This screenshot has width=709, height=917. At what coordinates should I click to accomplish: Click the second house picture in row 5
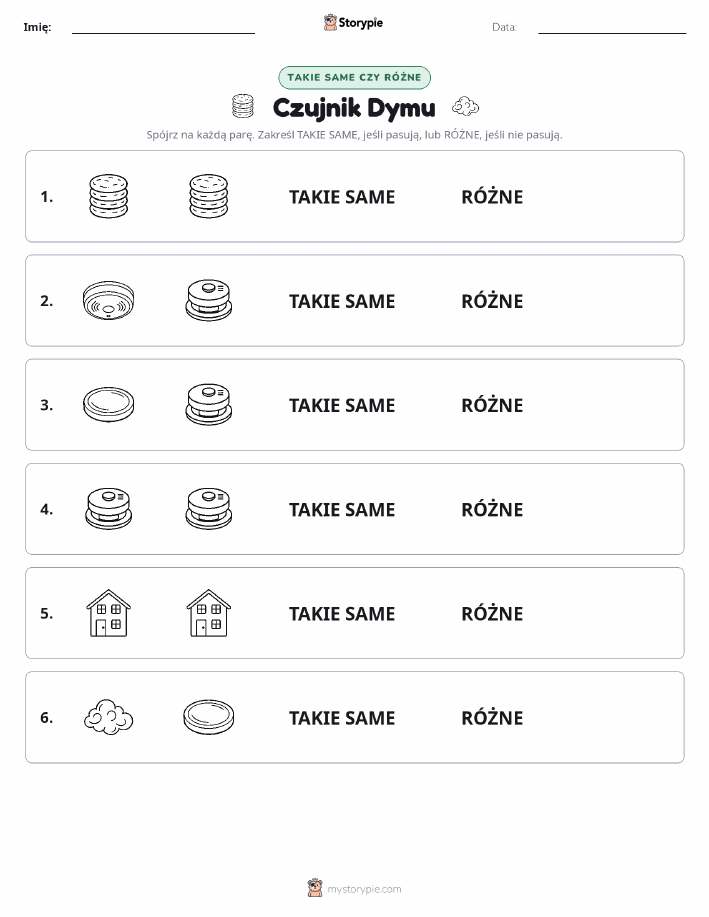click(x=209, y=613)
